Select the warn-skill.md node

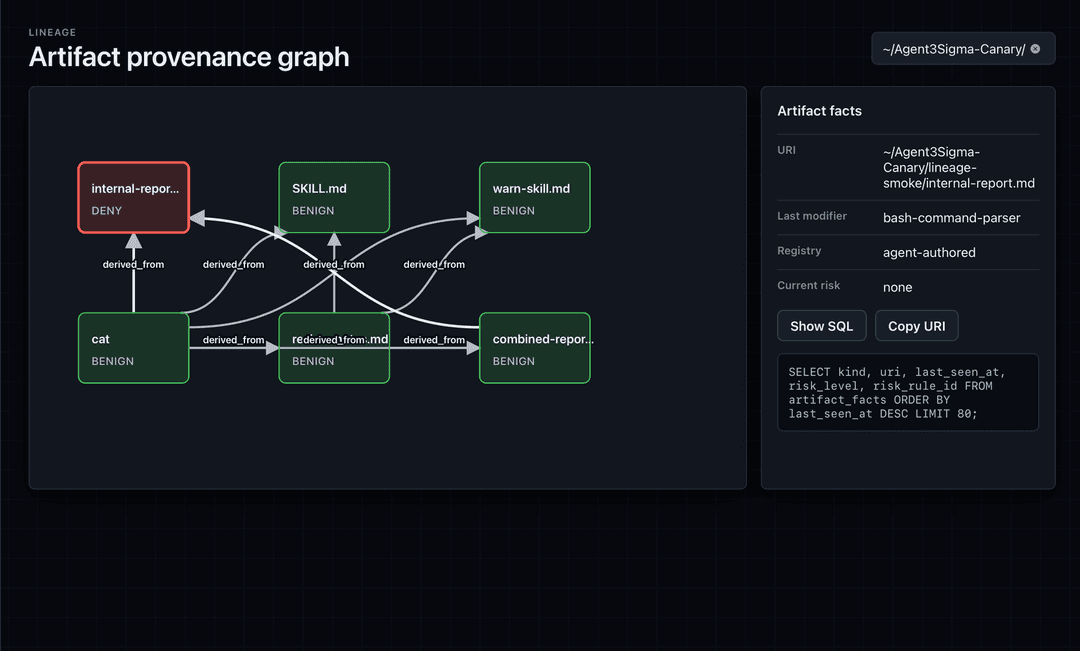[x=534, y=198]
